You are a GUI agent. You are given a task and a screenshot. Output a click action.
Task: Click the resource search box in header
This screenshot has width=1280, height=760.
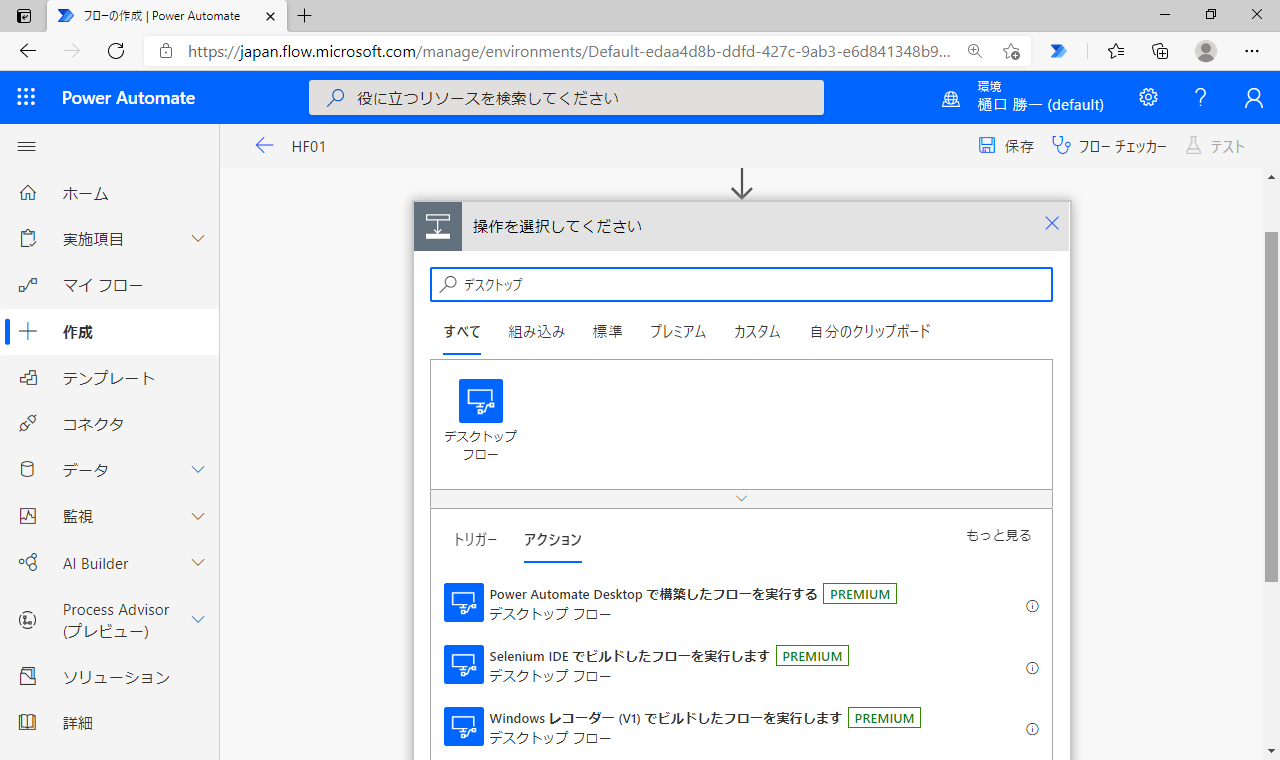pos(566,98)
